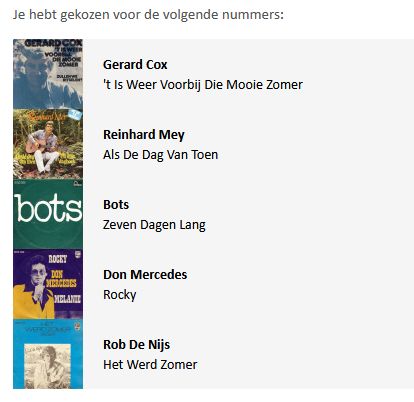Click the yellow Don Mercedes text on cover
414x402 pixels.
click(62, 279)
